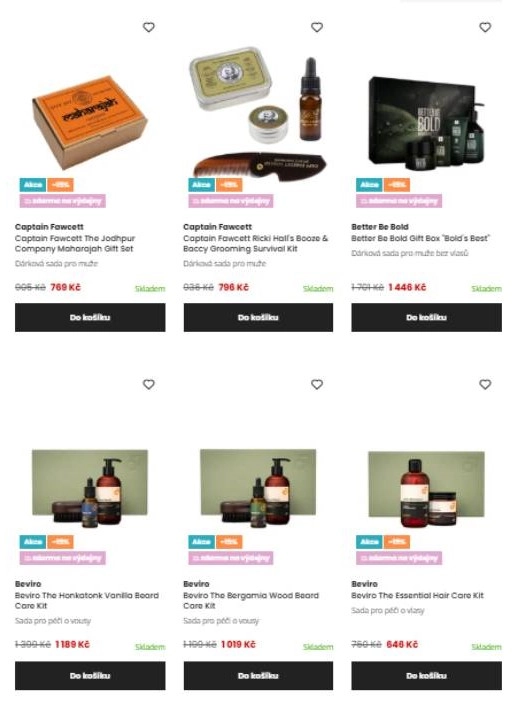Click Akce badge on Honkatonk Vanilla kit
The width and height of the screenshot is (518, 720).
(33, 542)
